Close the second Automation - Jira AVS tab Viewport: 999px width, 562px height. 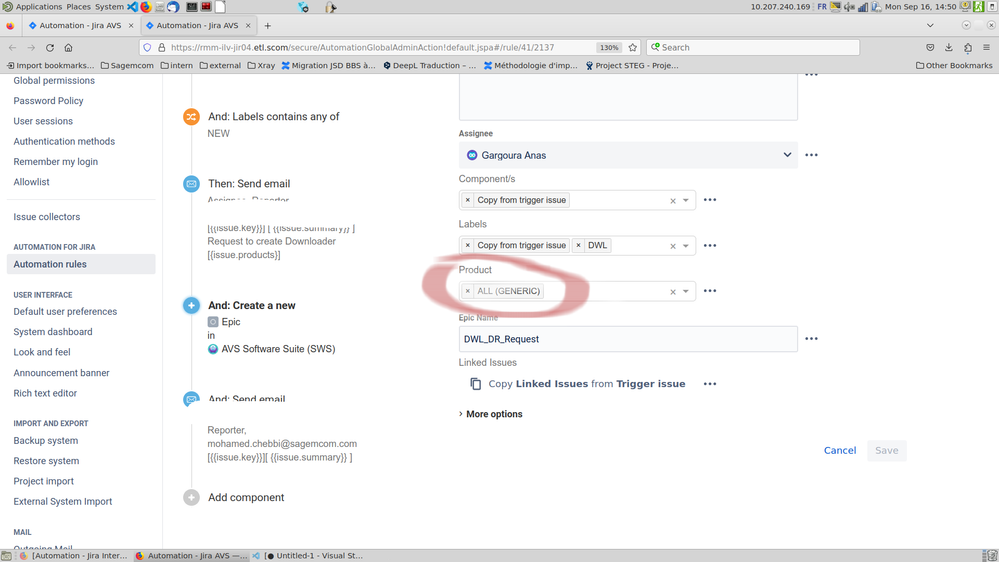248,26
